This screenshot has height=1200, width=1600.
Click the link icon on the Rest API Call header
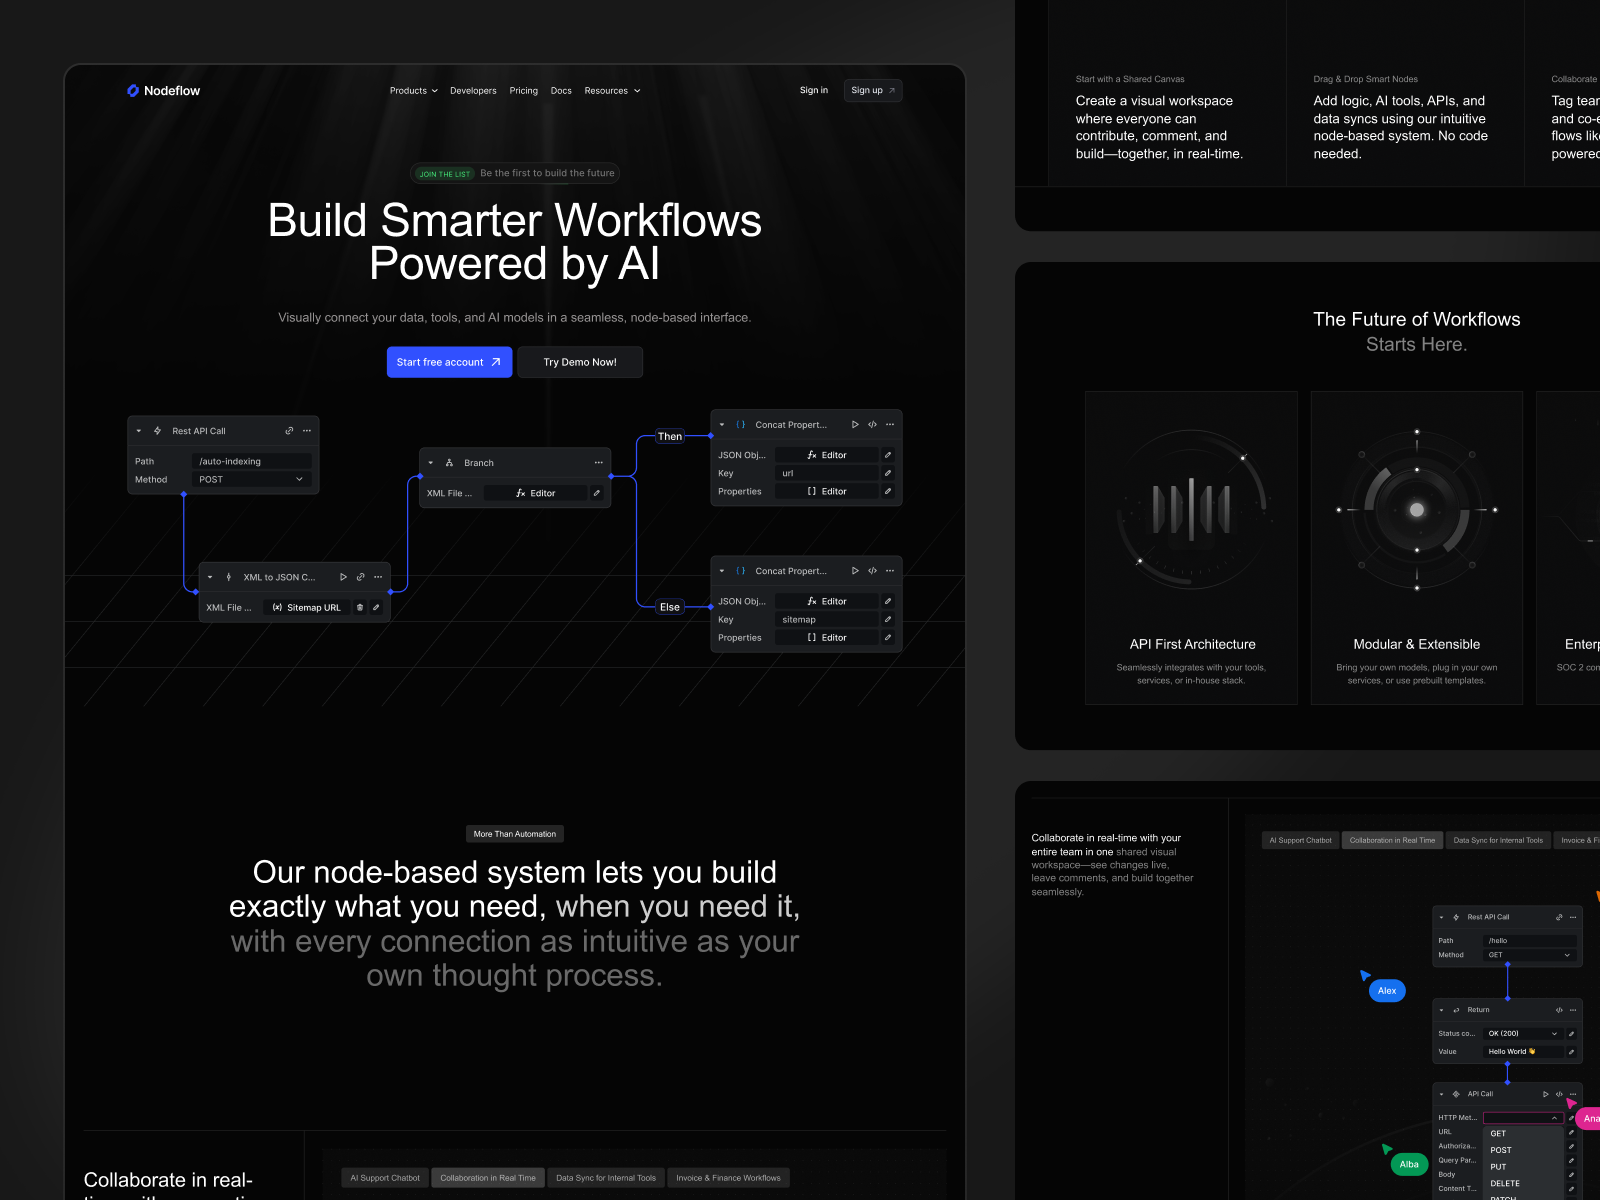pyautogui.click(x=289, y=431)
